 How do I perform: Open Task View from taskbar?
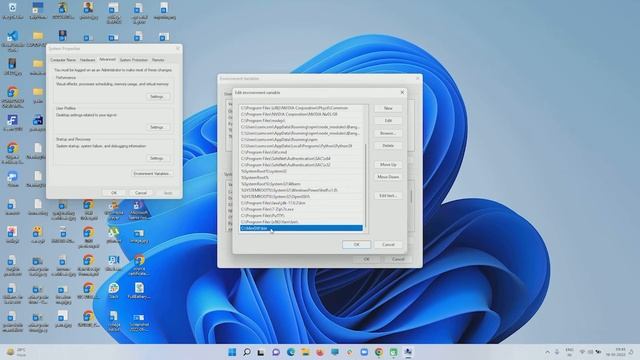click(x=261, y=352)
